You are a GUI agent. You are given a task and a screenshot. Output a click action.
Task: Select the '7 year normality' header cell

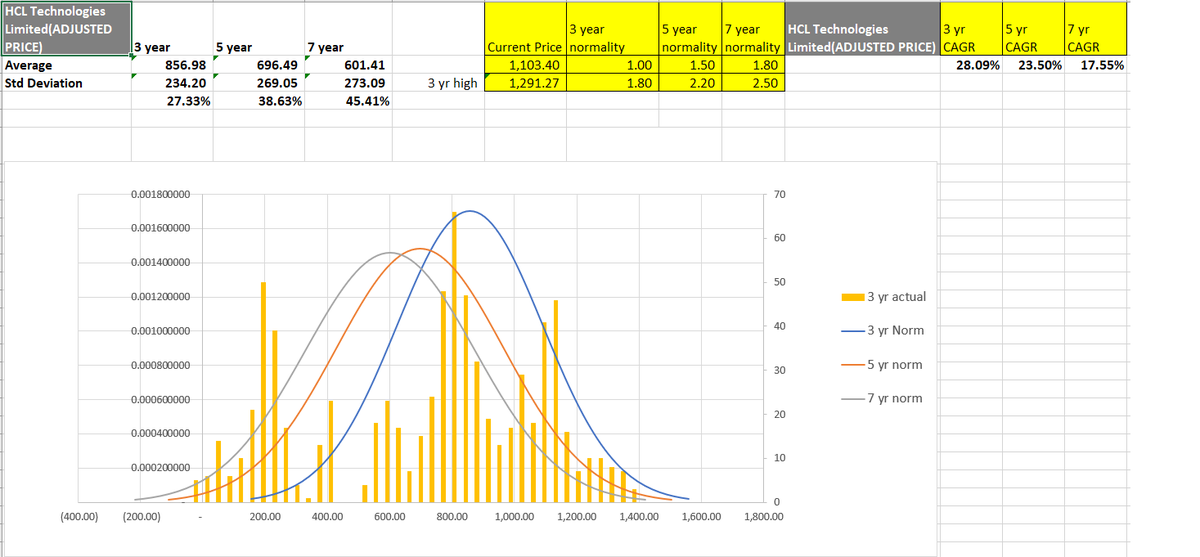click(x=753, y=29)
